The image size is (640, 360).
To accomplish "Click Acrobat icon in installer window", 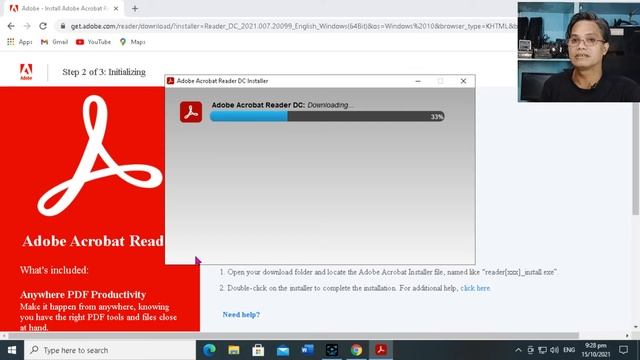I will (x=191, y=112).
